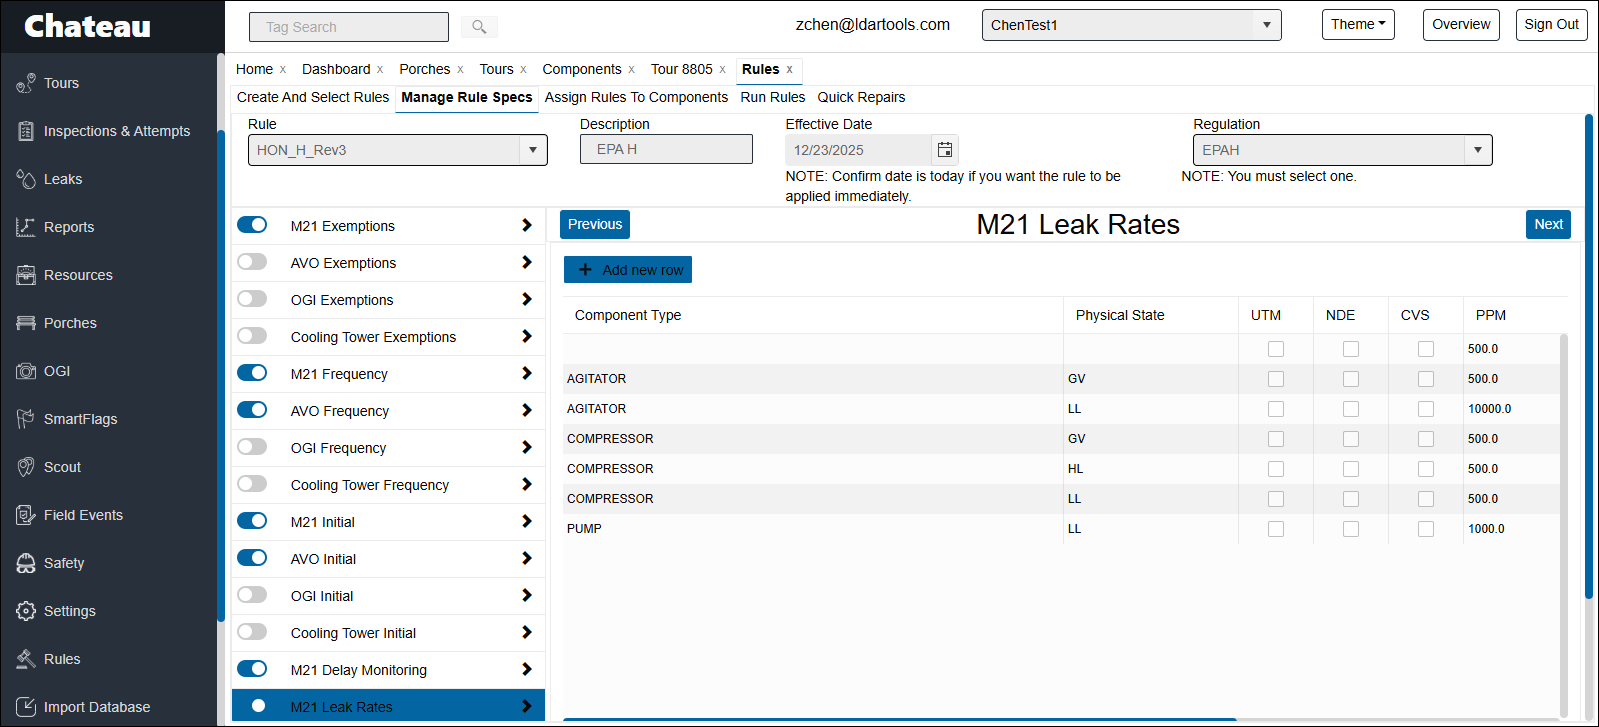Disable the M21 Exemptions toggle
Image resolution: width=1599 pixels, height=727 pixels.
point(252,225)
